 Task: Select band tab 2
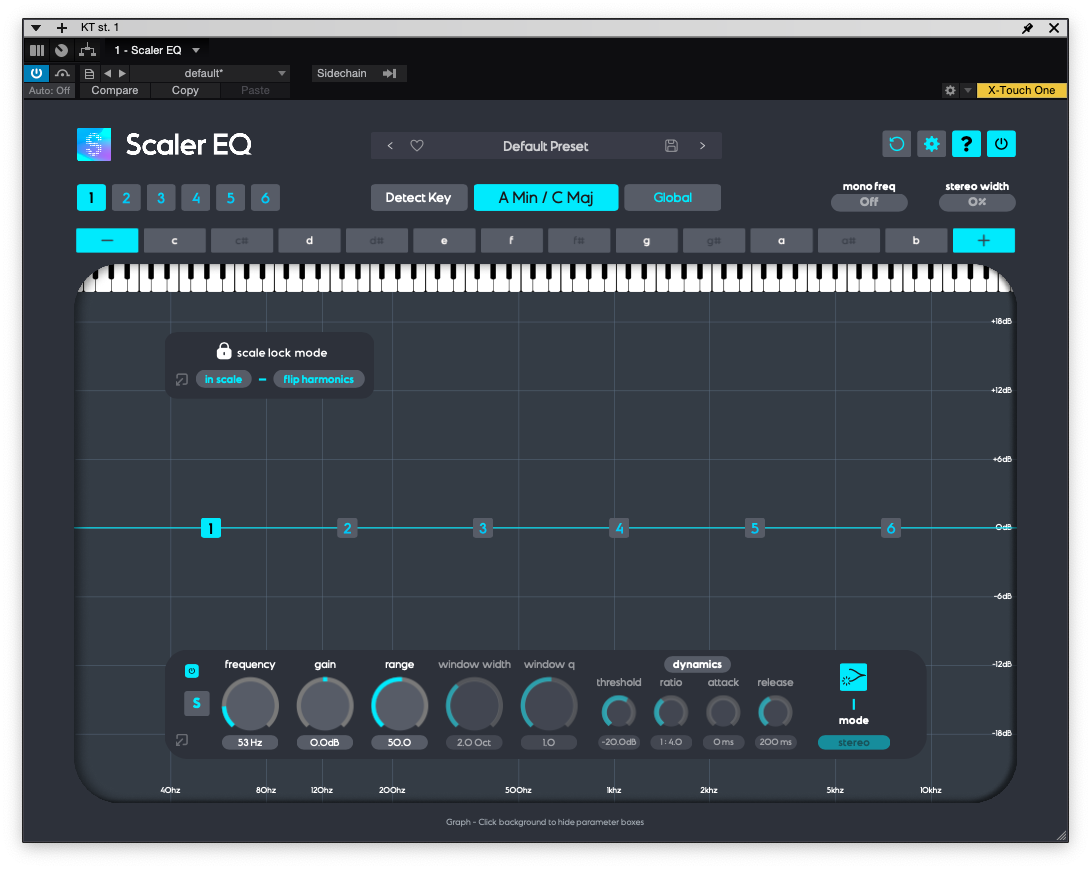126,198
